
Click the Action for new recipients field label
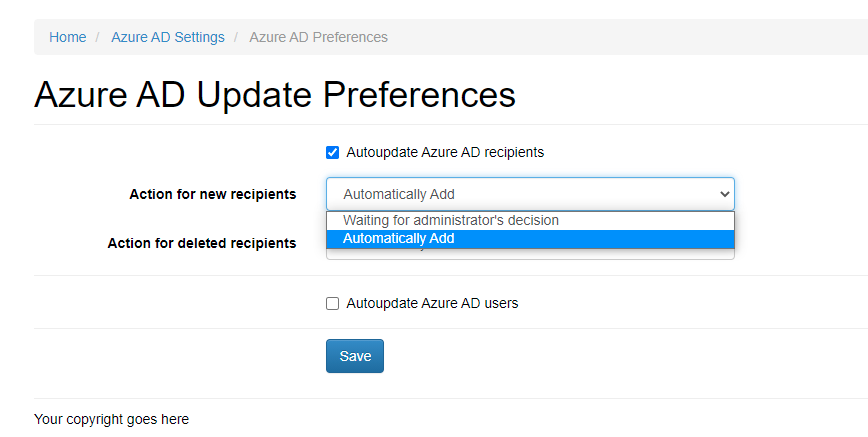tap(212, 194)
